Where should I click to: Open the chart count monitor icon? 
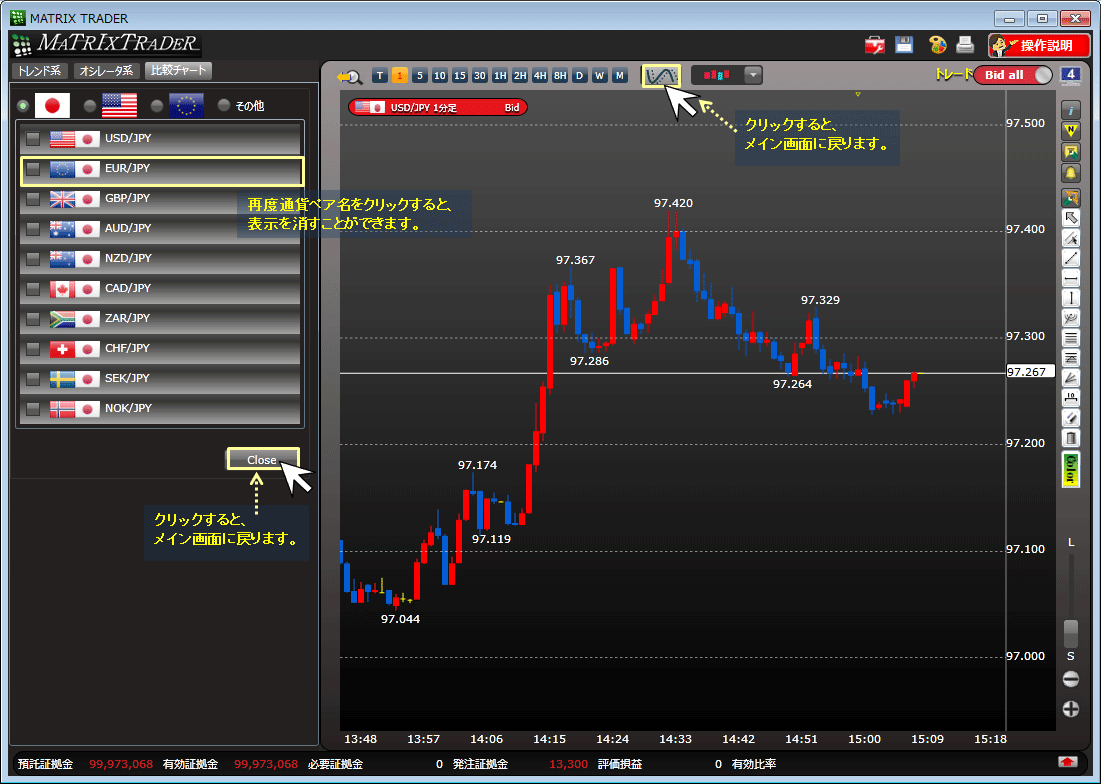1071,75
